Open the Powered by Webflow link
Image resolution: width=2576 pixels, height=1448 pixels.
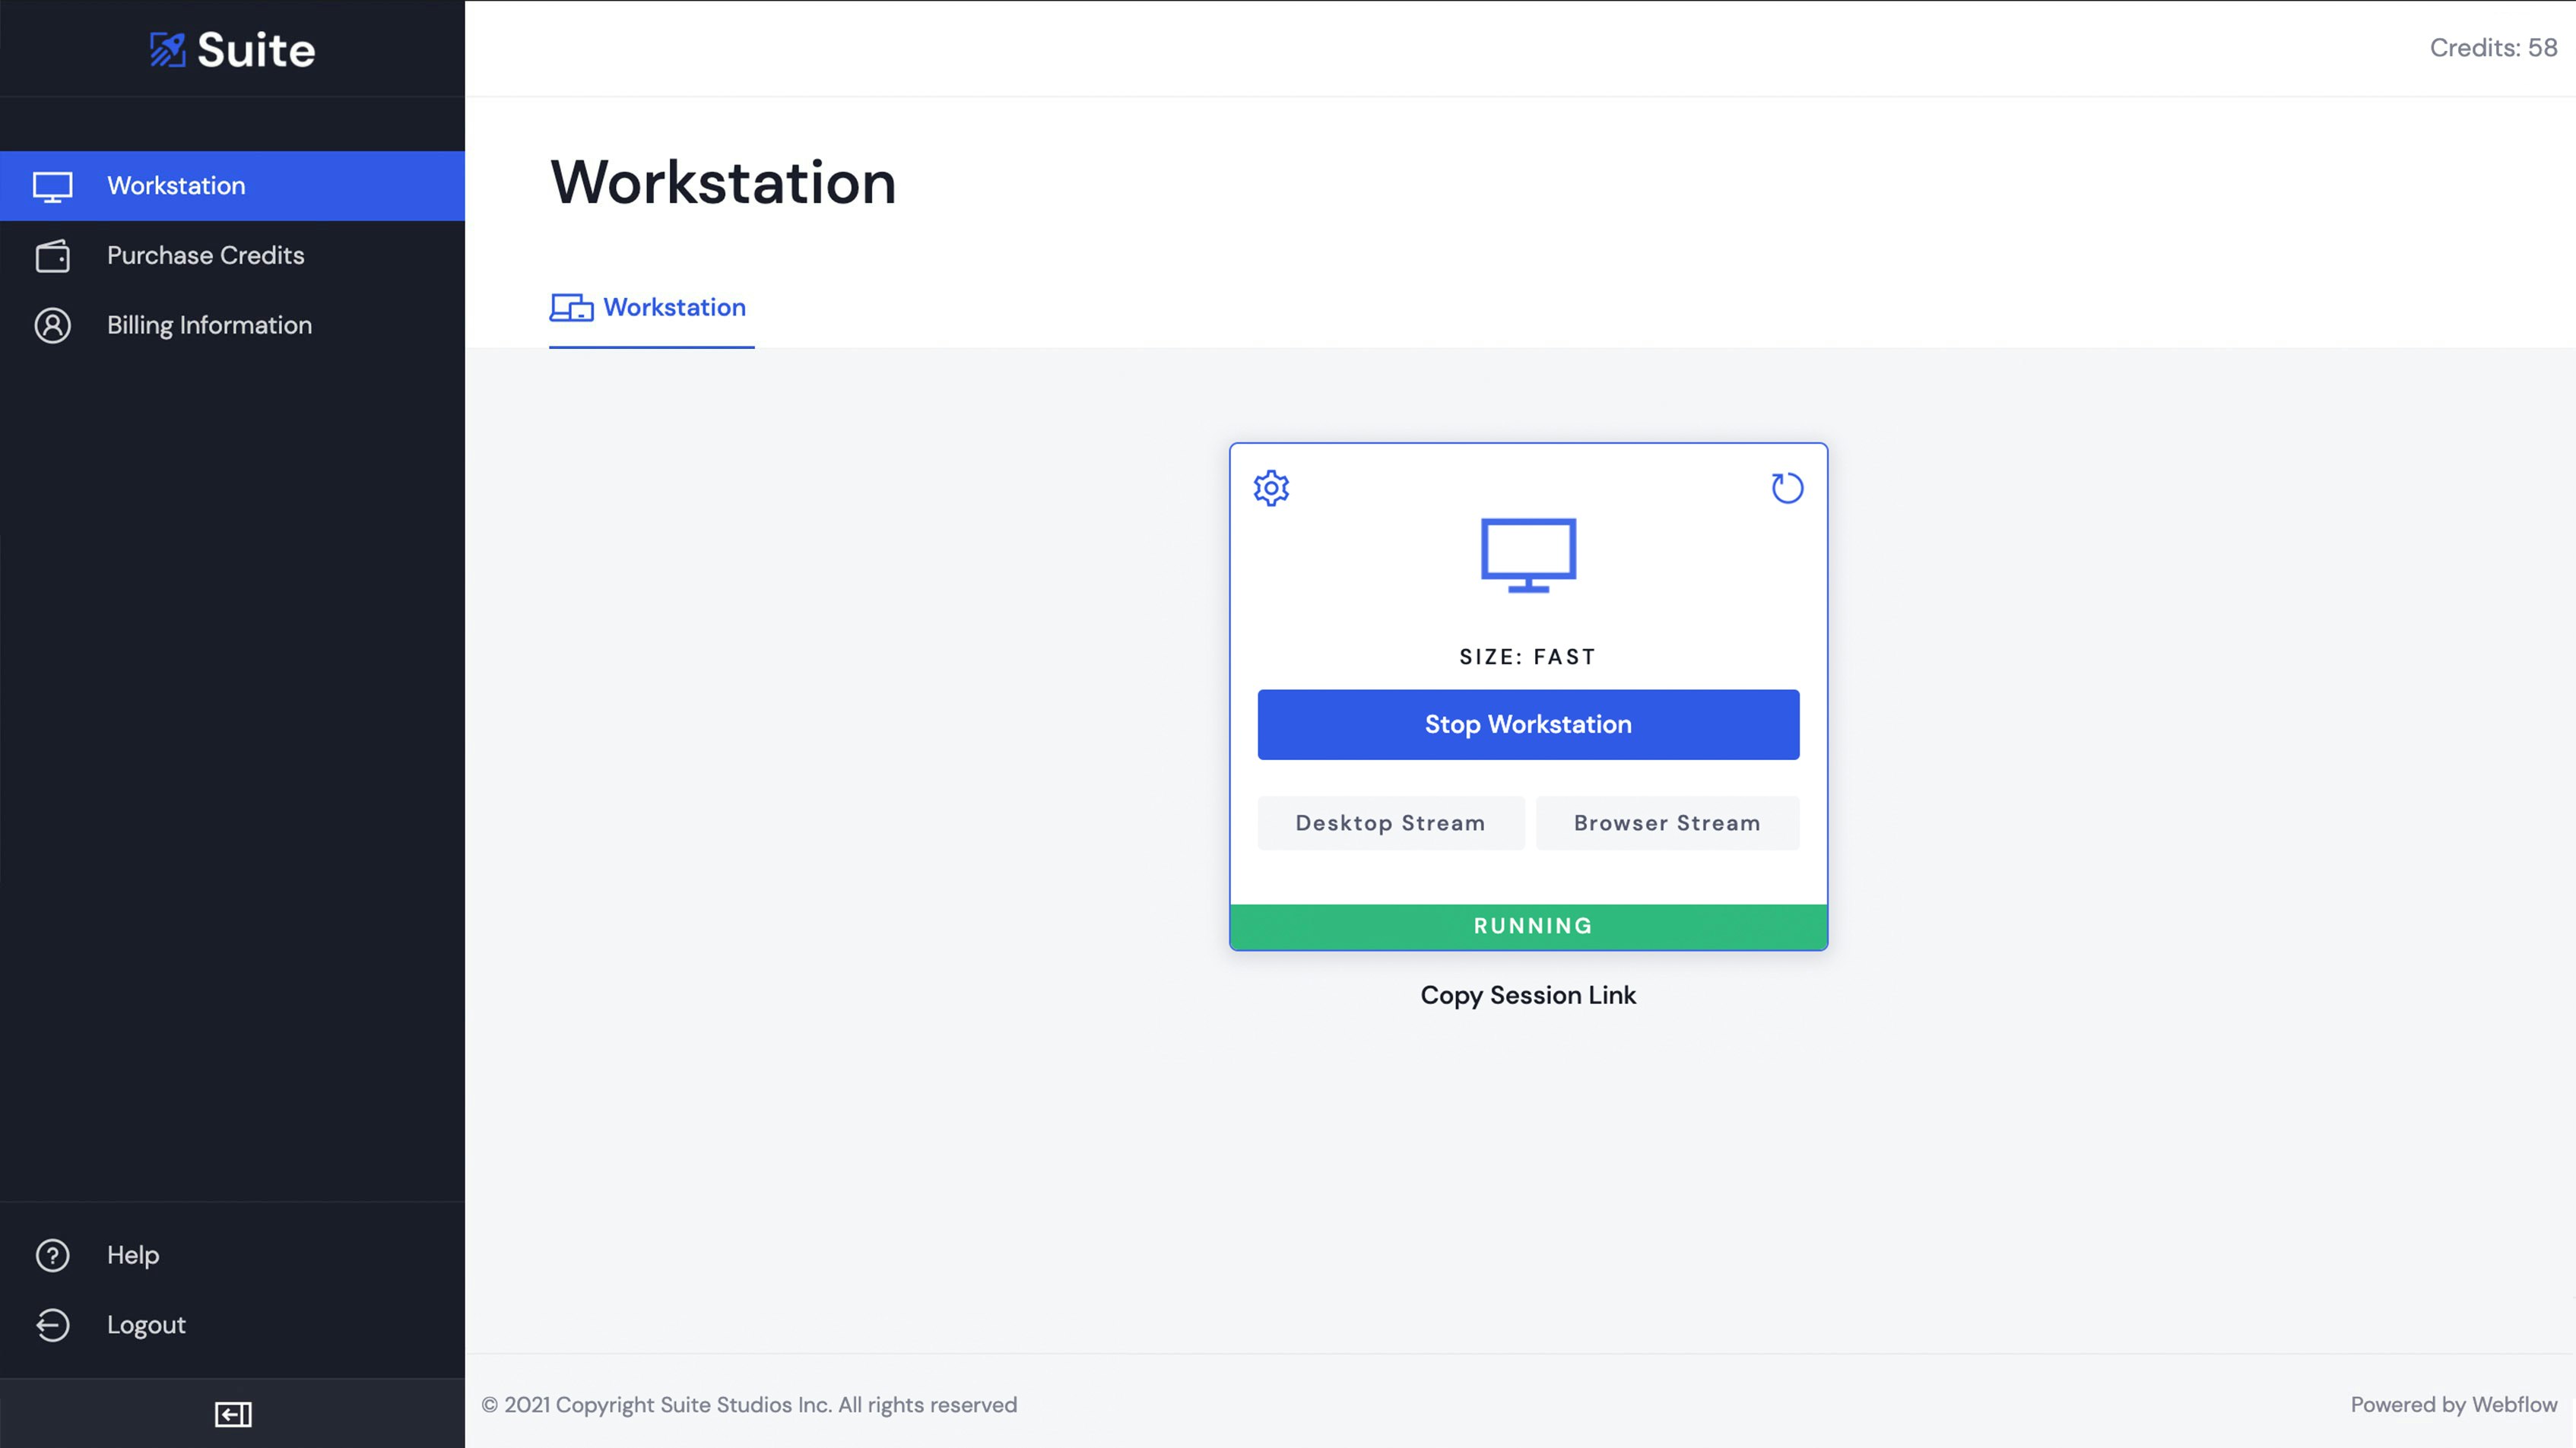(2453, 1404)
